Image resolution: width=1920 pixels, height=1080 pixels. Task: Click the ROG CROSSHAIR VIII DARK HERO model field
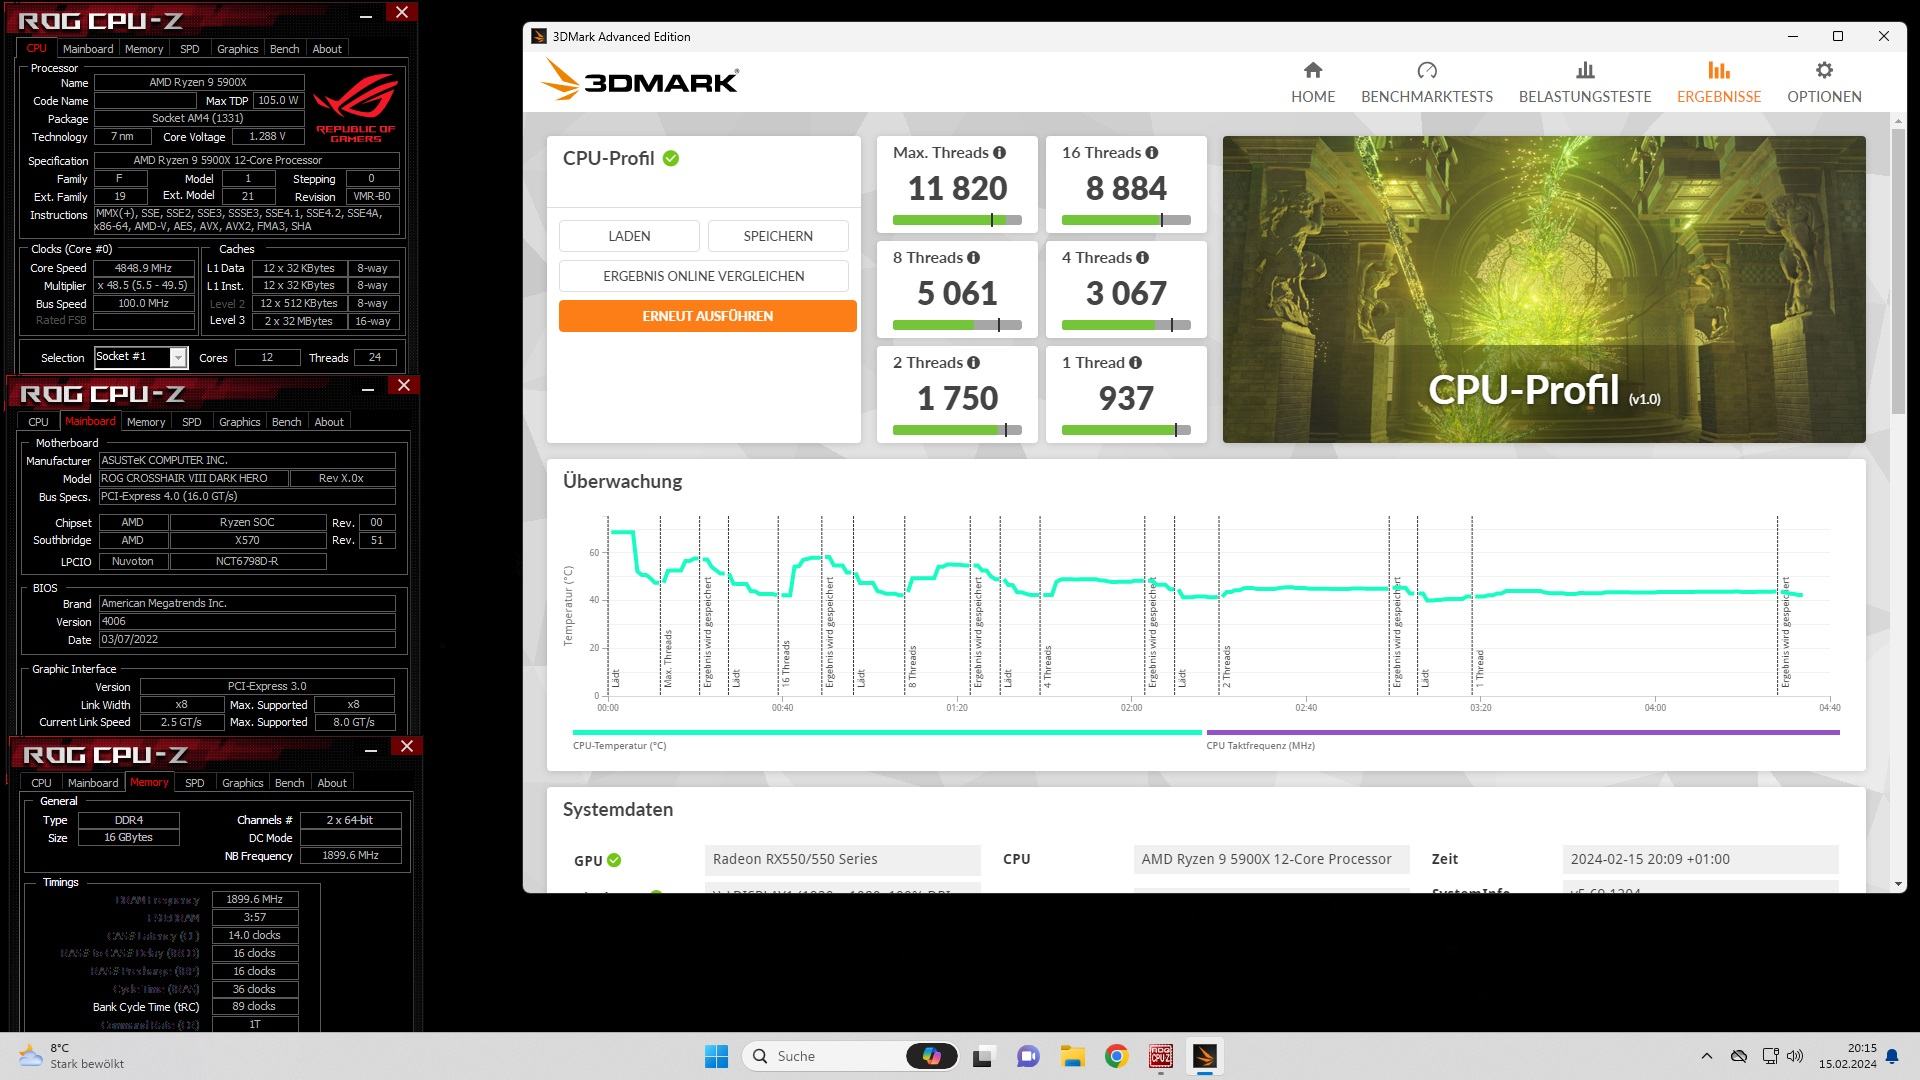[x=193, y=478]
